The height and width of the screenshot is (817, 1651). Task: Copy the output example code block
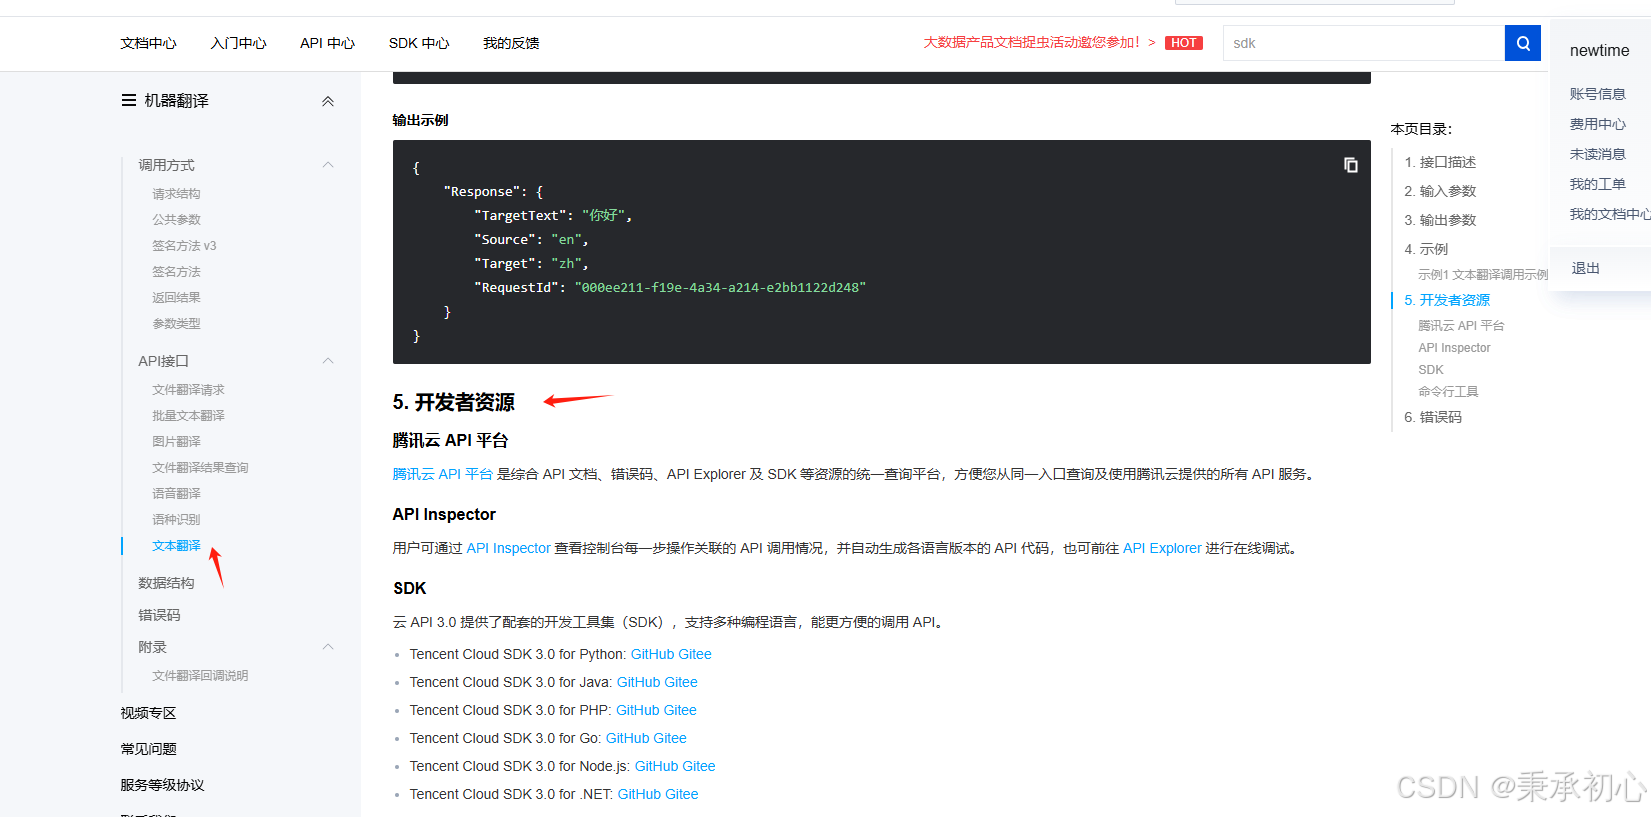1350,165
